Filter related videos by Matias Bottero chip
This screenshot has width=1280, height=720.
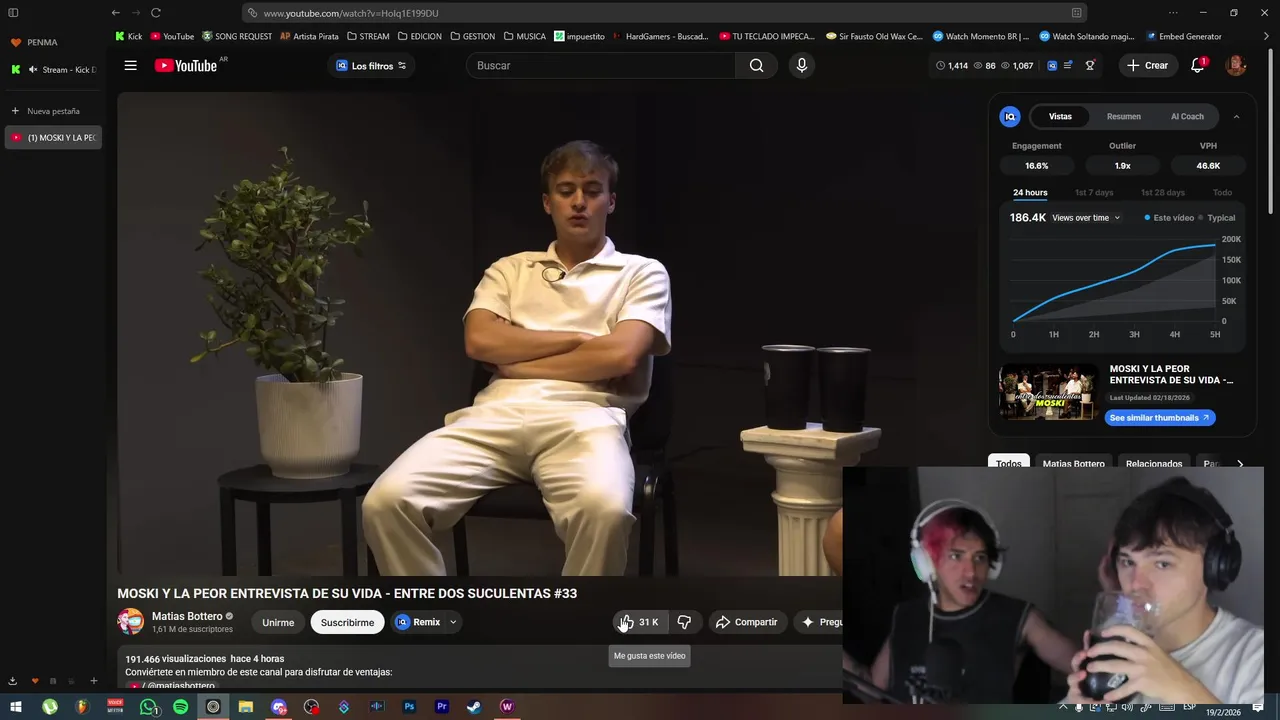click(x=1073, y=464)
